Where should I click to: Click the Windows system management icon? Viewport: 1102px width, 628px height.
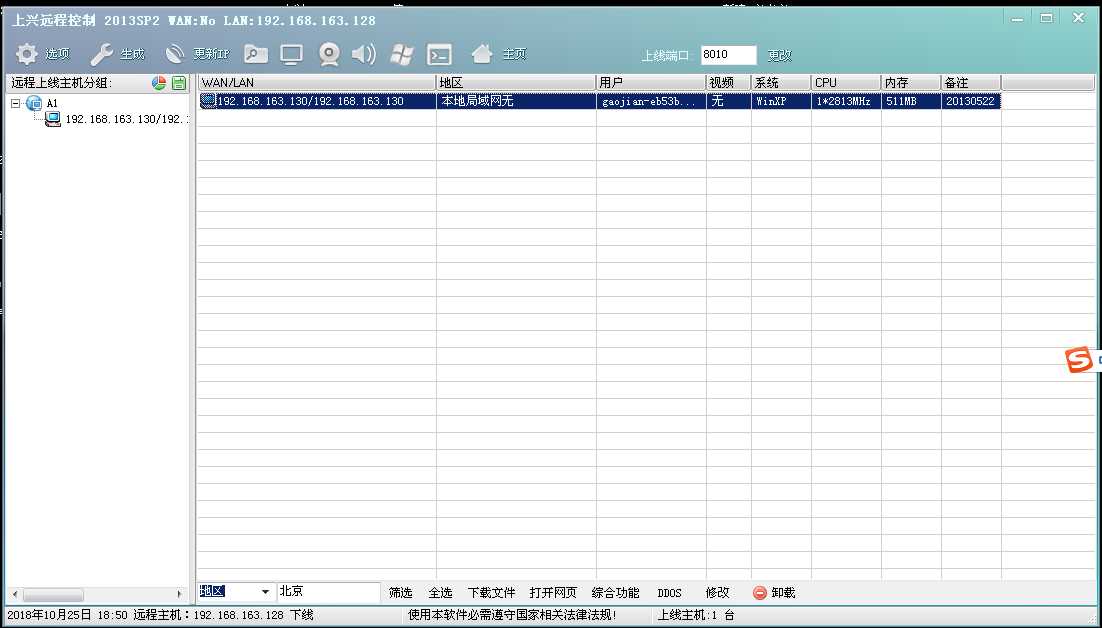click(402, 54)
